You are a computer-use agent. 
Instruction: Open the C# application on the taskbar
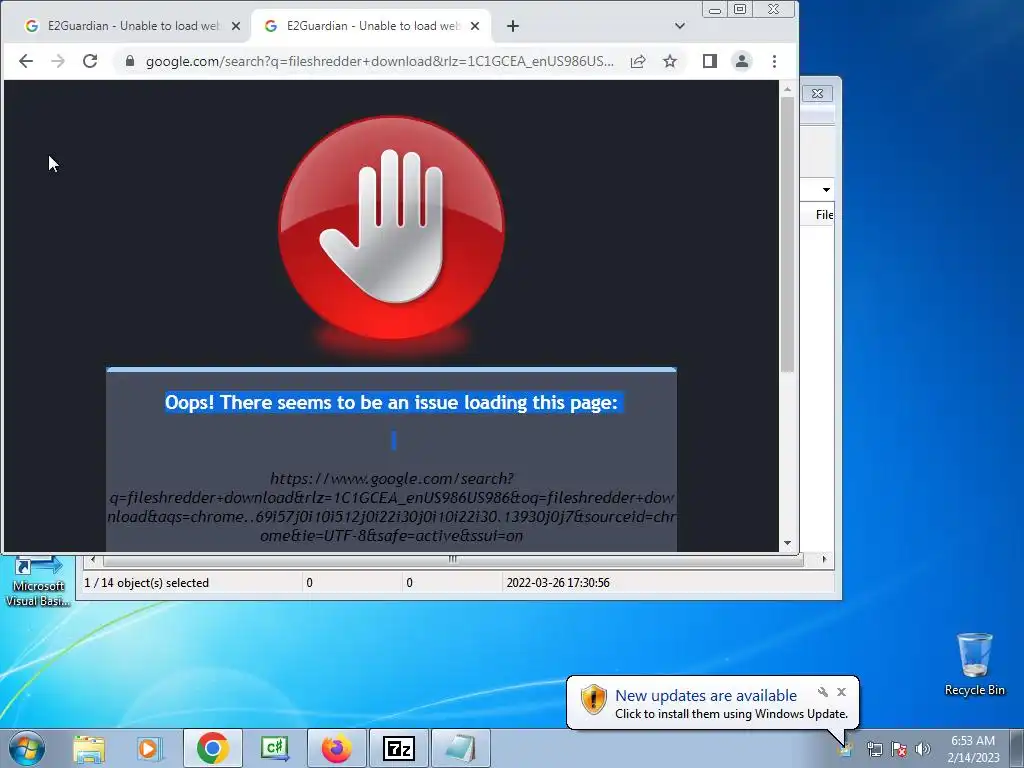click(275, 748)
